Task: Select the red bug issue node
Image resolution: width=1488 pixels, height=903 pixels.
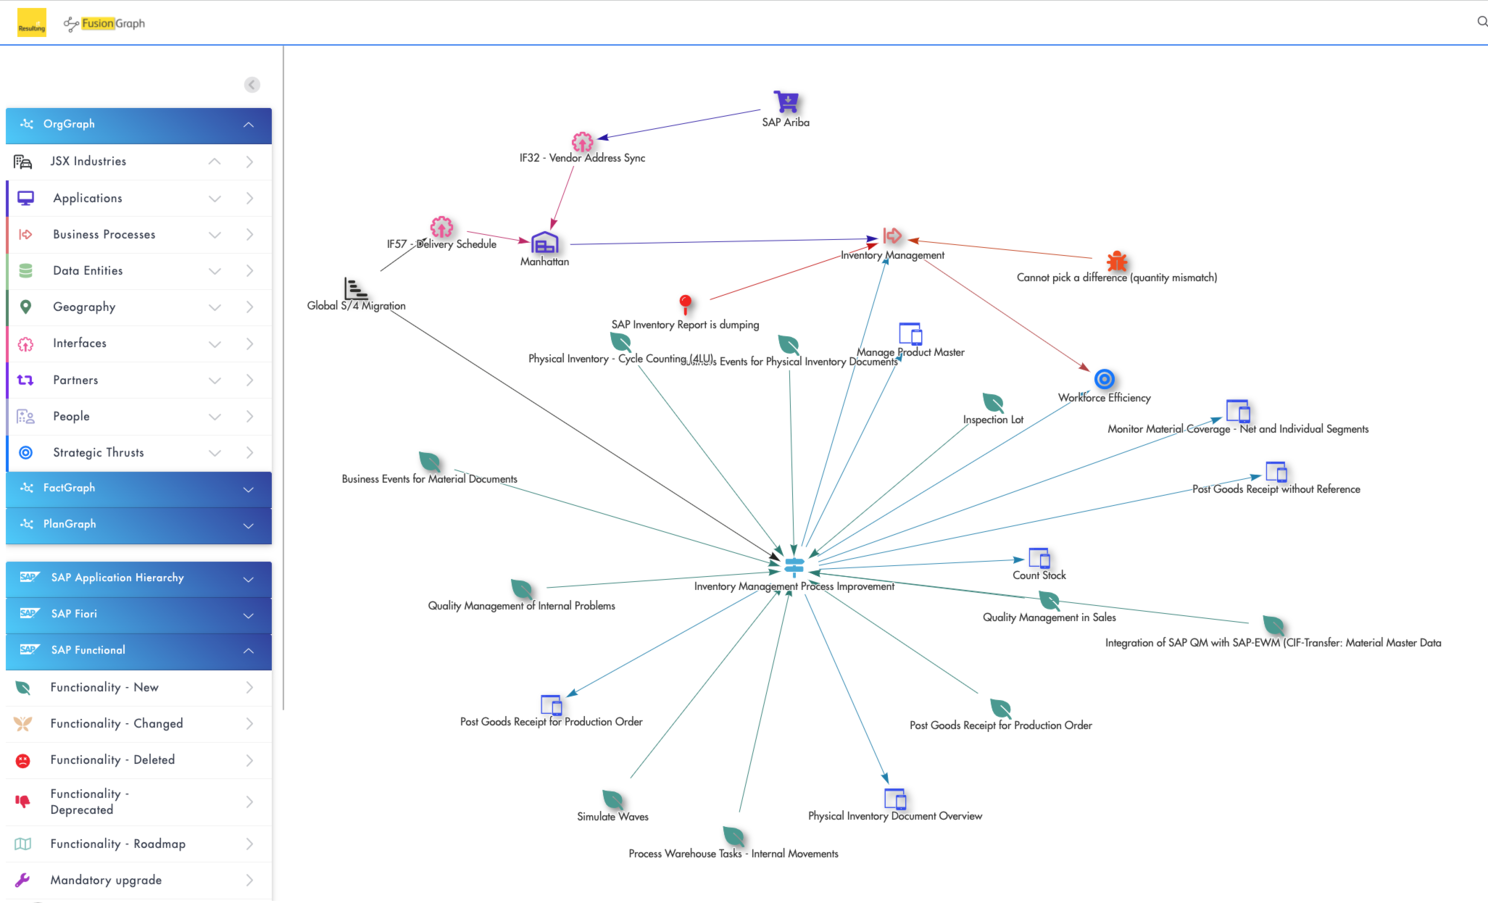Action: pos(1117,261)
